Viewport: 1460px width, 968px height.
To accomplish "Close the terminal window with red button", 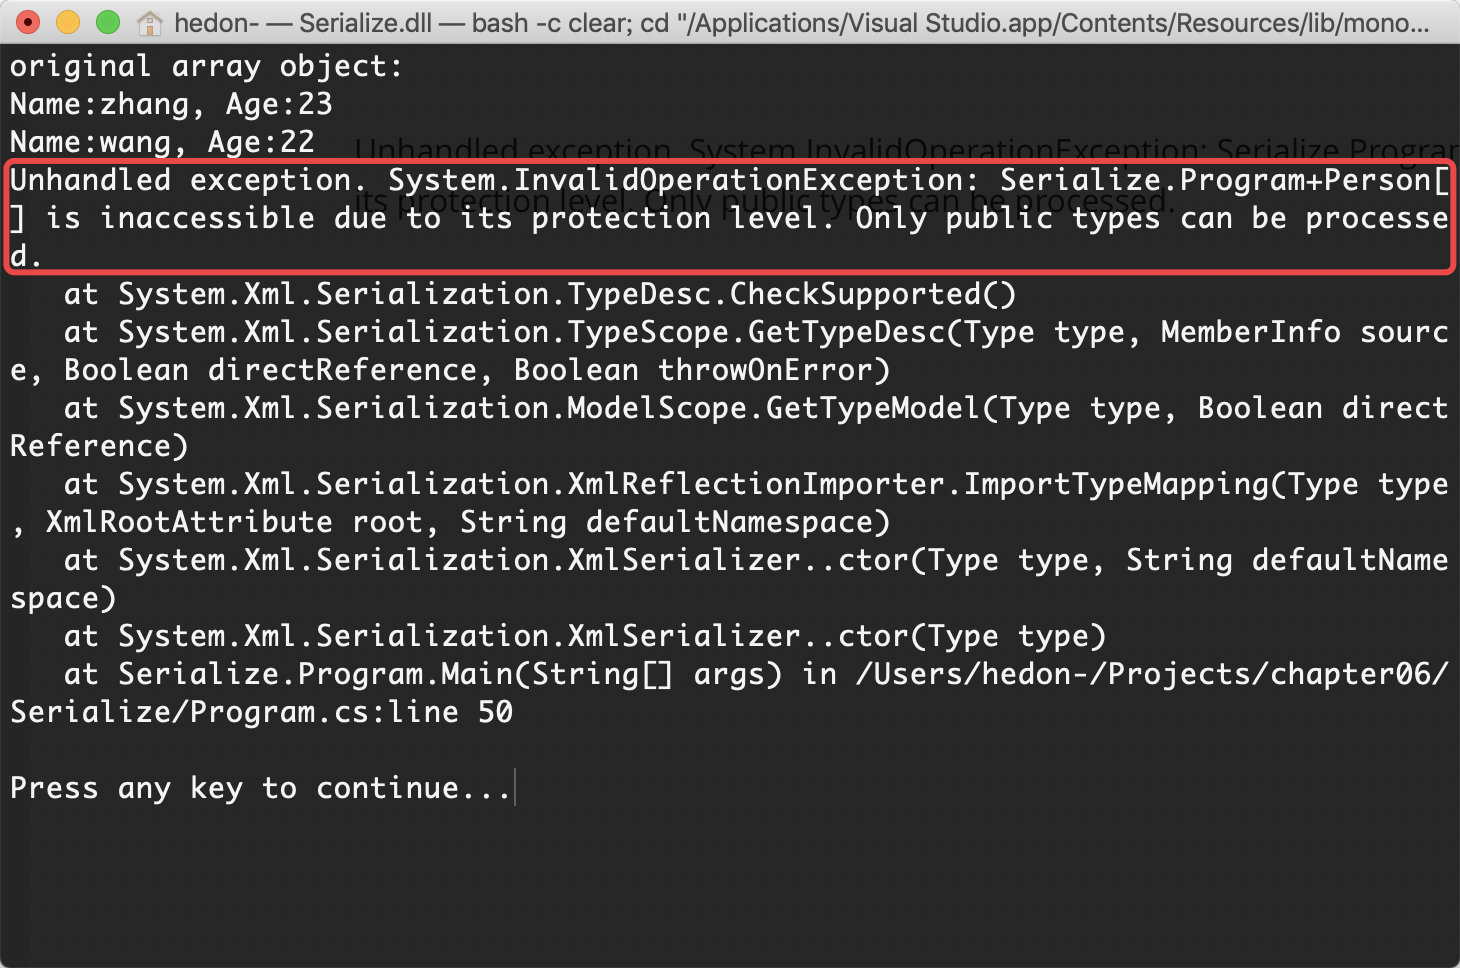I will (x=29, y=22).
